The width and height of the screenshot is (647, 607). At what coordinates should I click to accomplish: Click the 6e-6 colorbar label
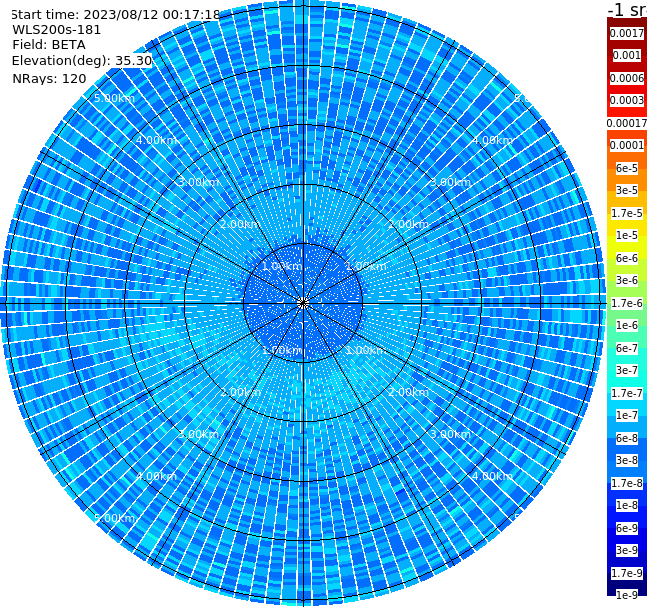[x=627, y=258]
